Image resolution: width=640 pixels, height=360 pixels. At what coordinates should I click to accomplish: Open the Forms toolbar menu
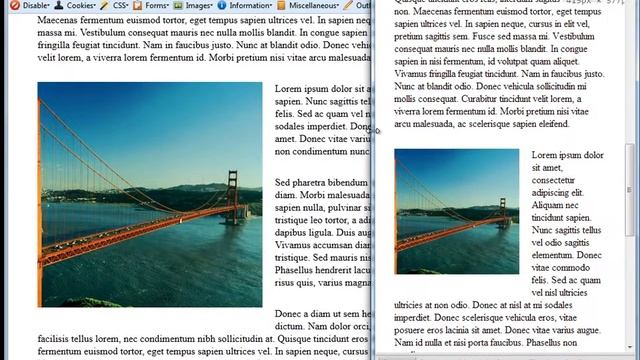coord(151,5)
